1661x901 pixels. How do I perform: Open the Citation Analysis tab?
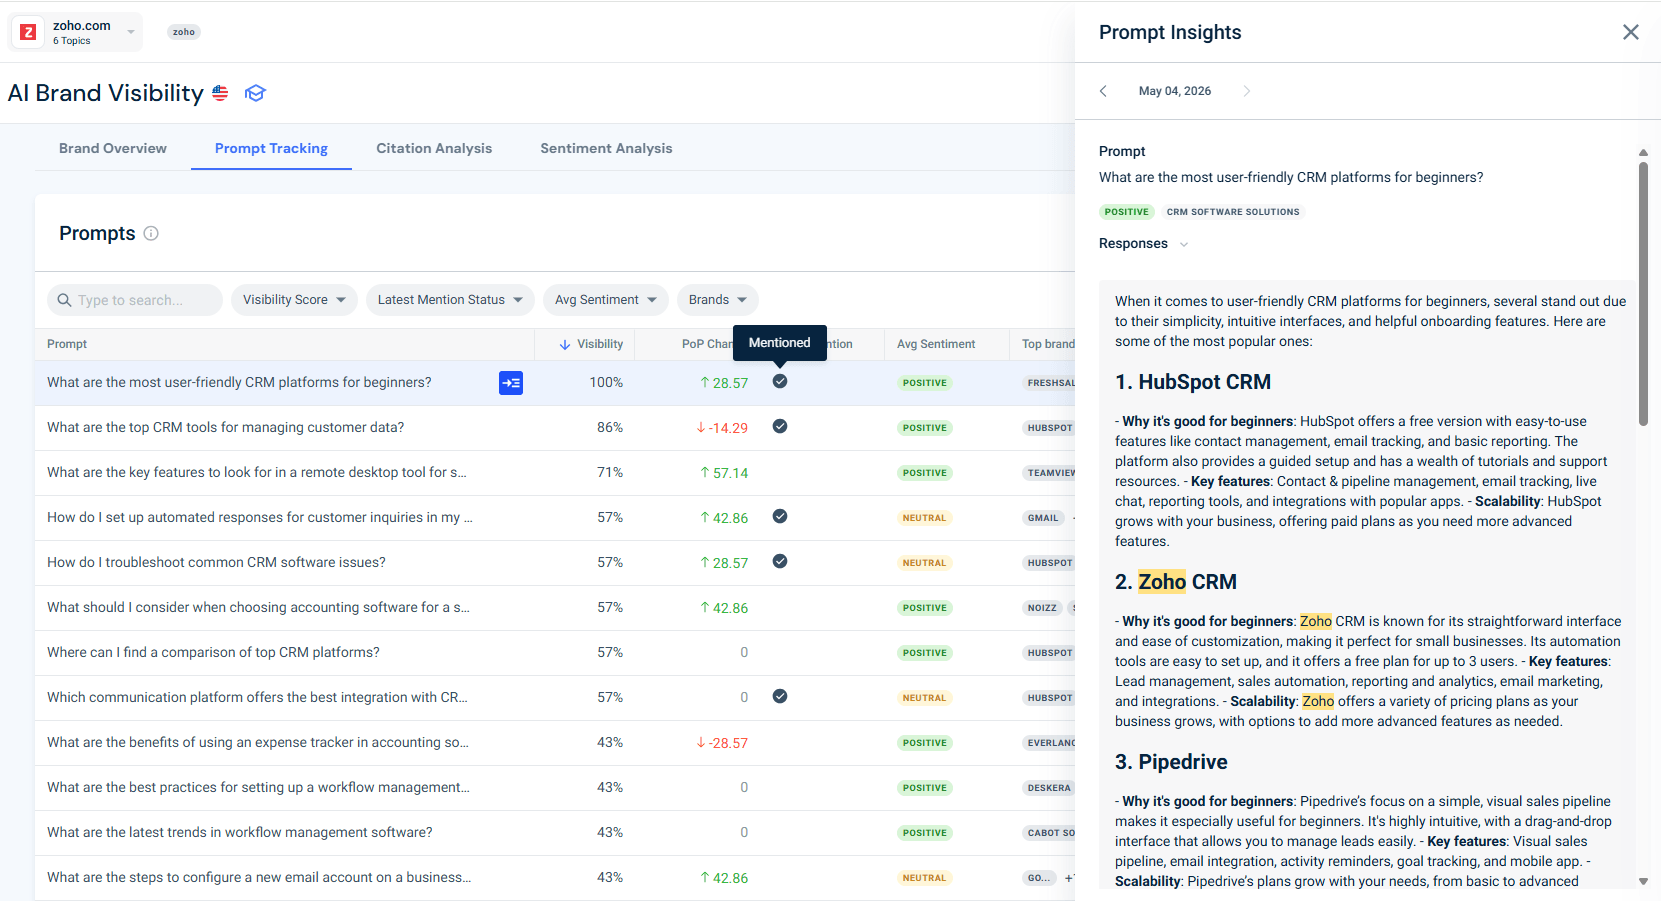(x=434, y=148)
